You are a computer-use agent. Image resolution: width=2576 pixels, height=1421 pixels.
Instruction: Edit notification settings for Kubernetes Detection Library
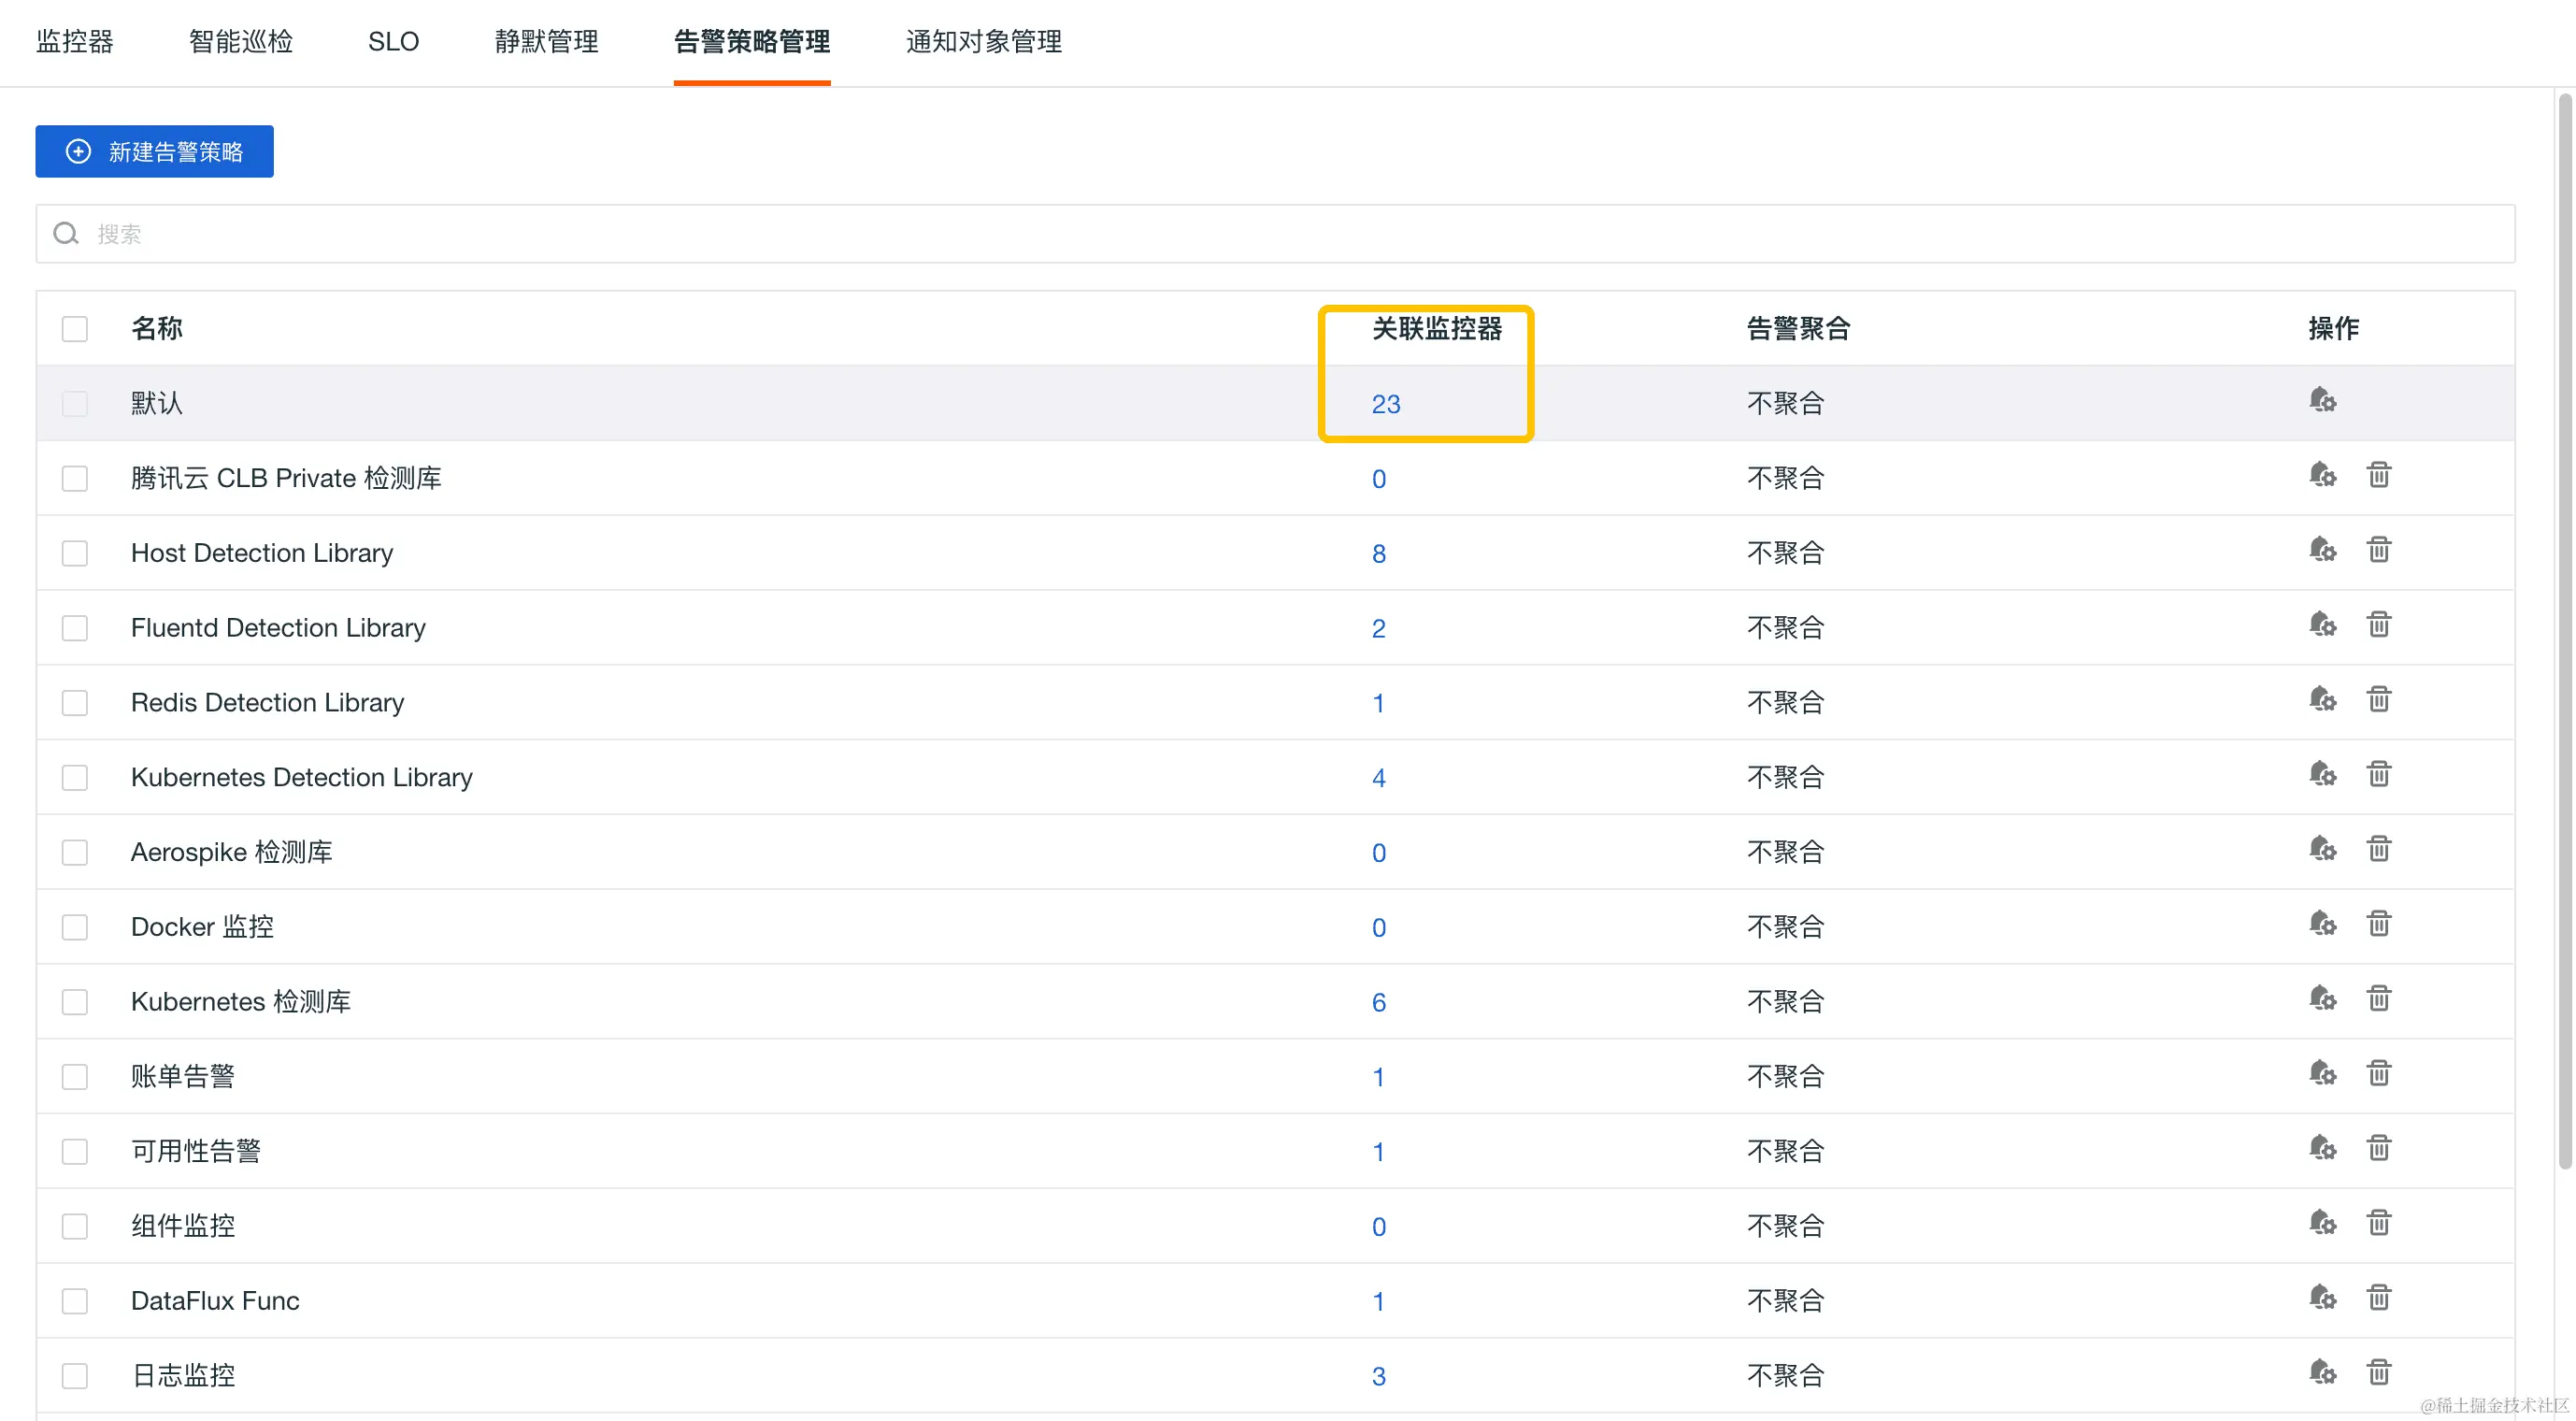2322,775
